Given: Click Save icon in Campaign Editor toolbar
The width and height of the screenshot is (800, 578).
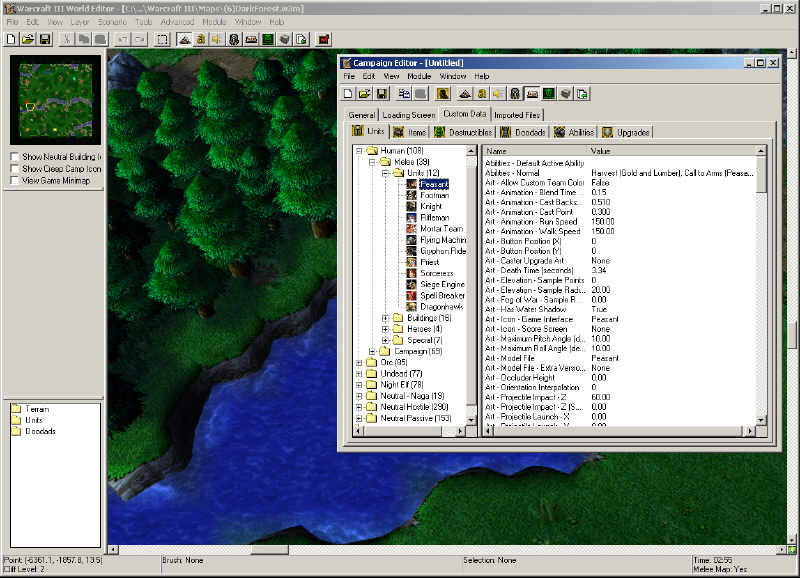Looking at the screenshot, I should coord(382,94).
